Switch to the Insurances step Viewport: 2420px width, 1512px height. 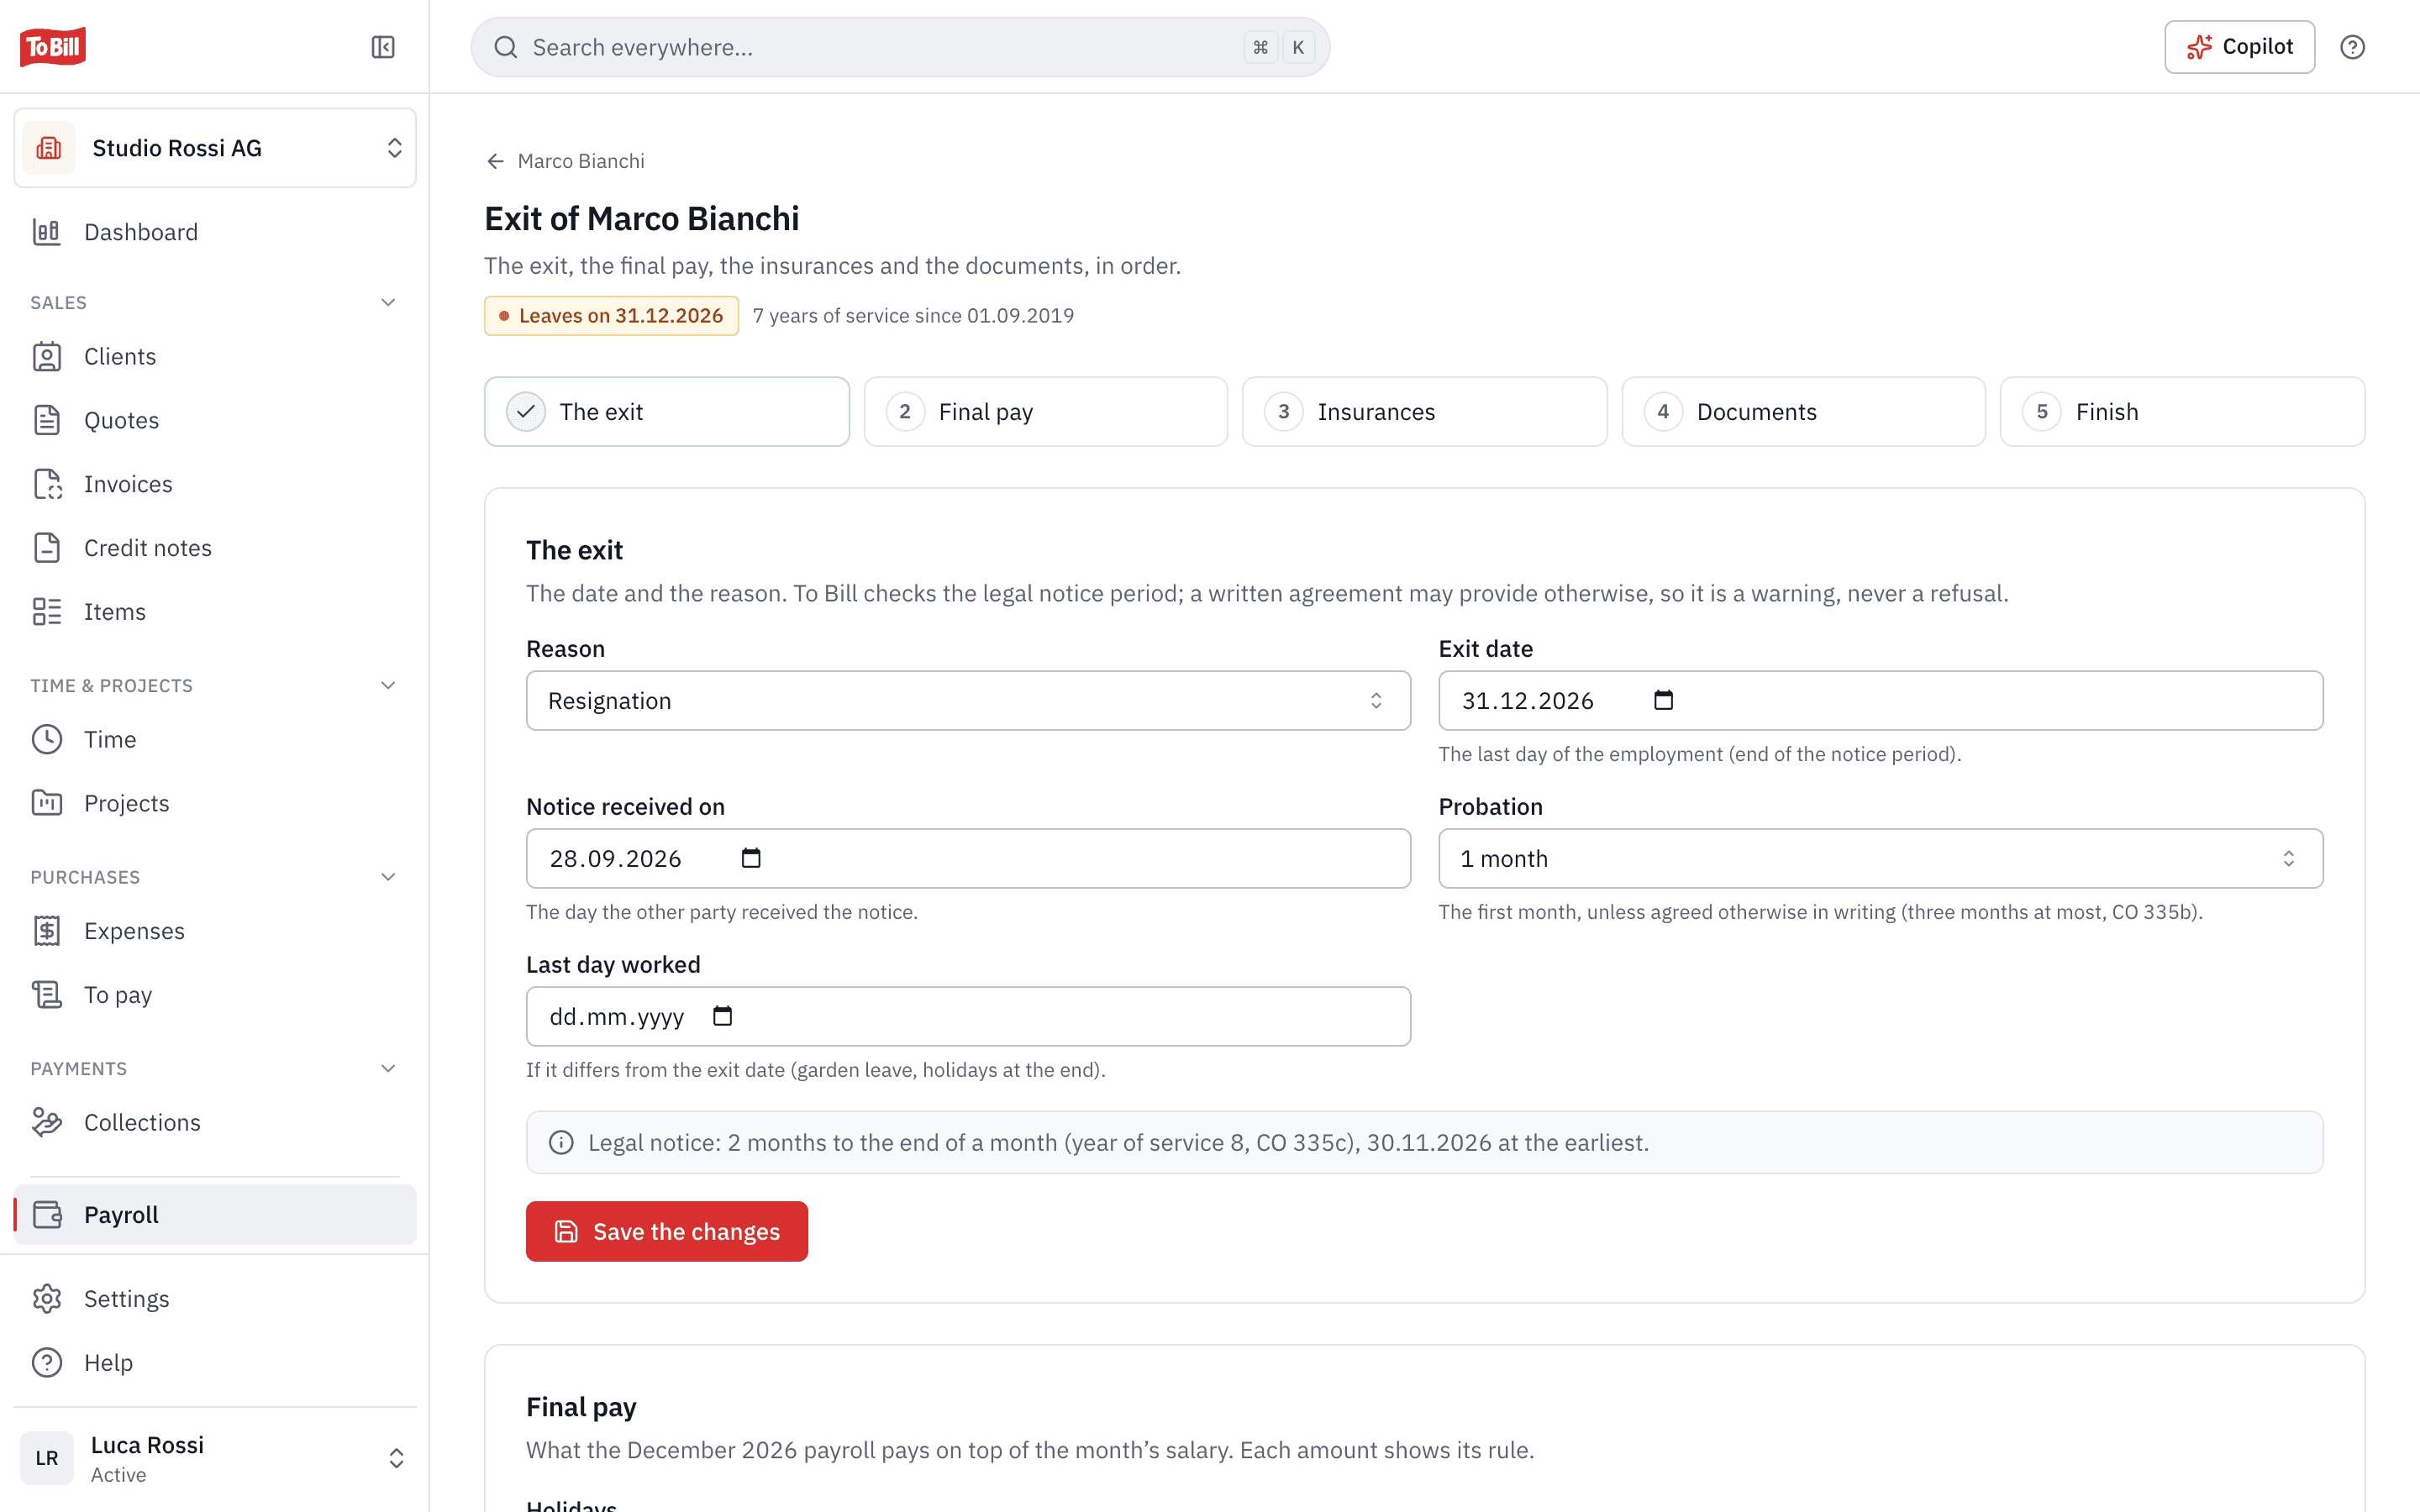coord(1424,411)
